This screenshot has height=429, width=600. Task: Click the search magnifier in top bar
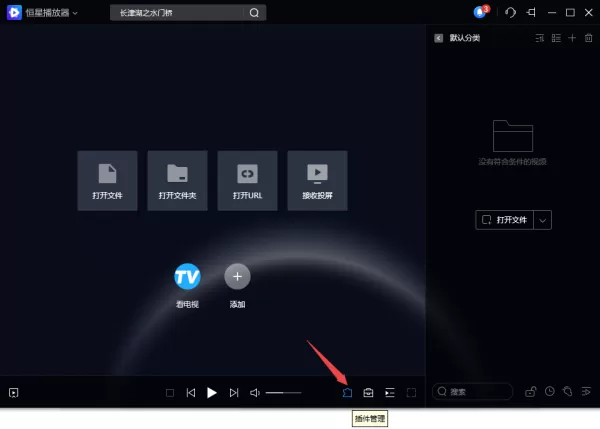pos(254,13)
